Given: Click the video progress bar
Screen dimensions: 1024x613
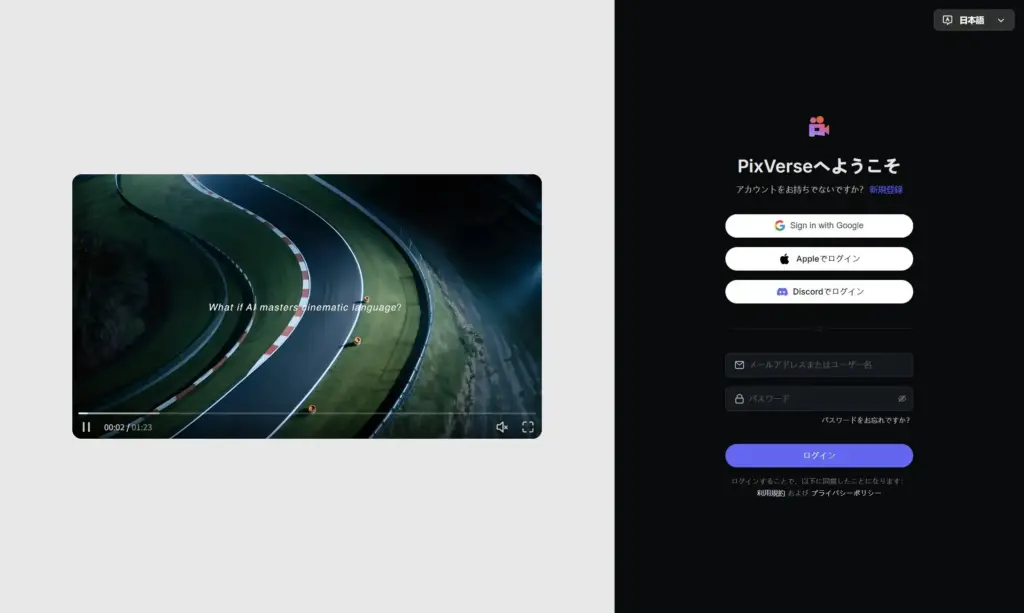Looking at the screenshot, I should coord(307,413).
